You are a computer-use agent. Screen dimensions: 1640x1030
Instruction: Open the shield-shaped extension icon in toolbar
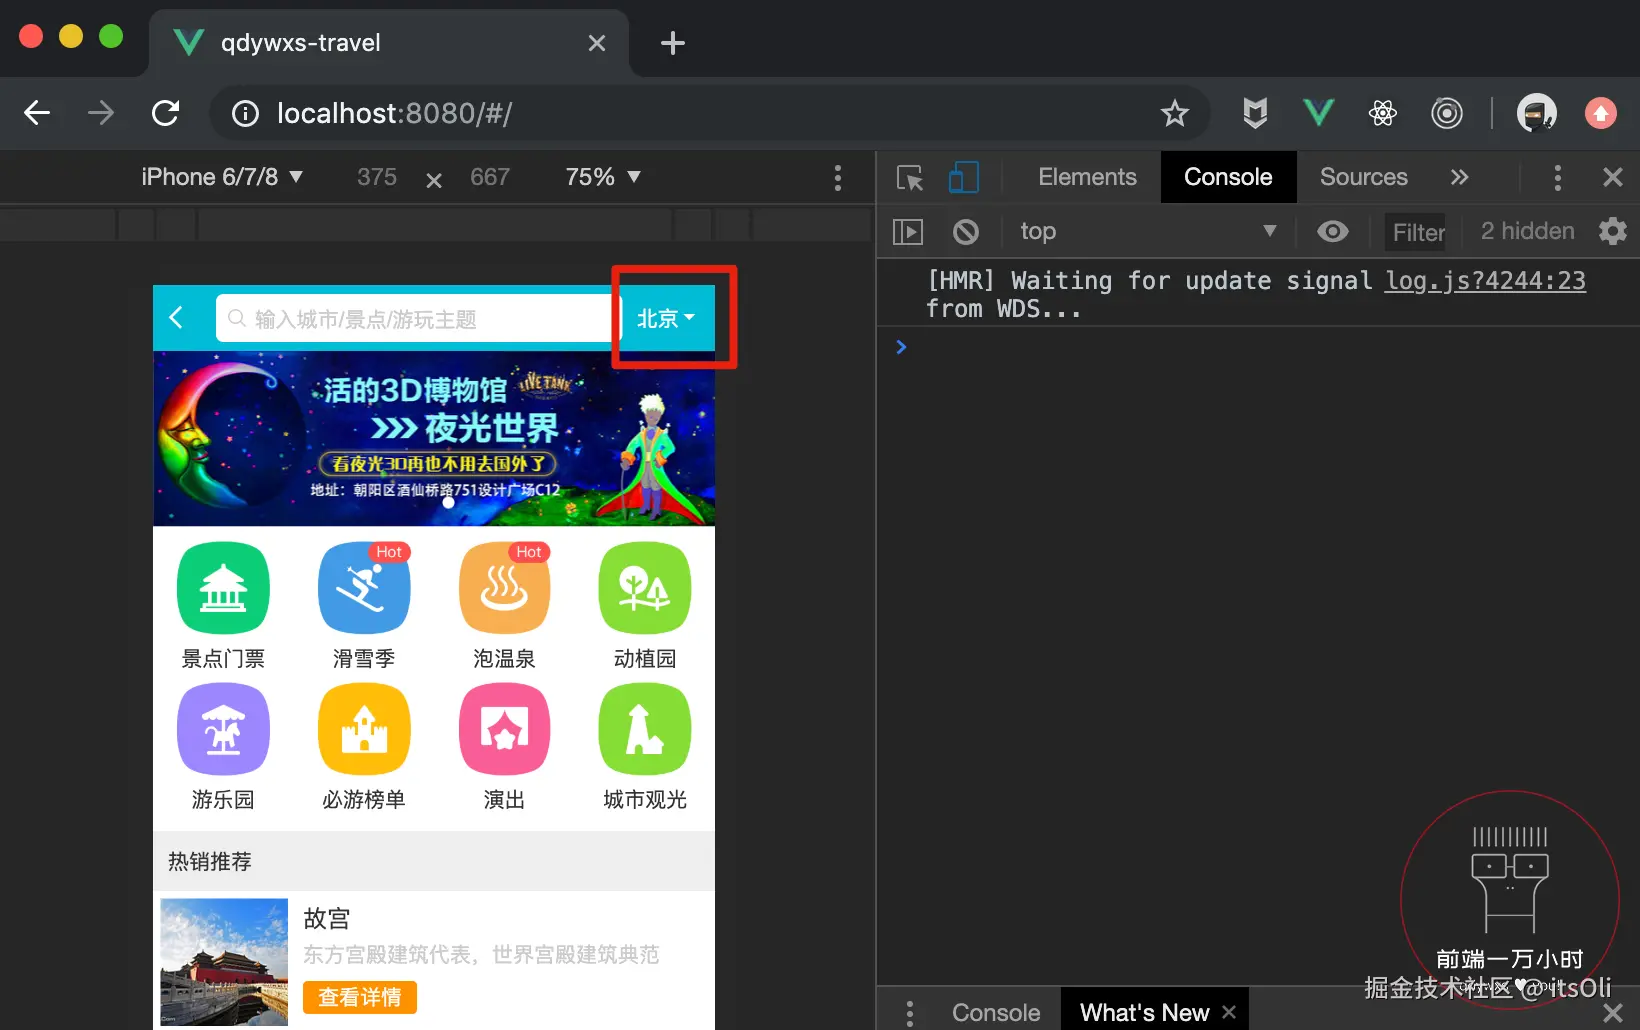1255,113
